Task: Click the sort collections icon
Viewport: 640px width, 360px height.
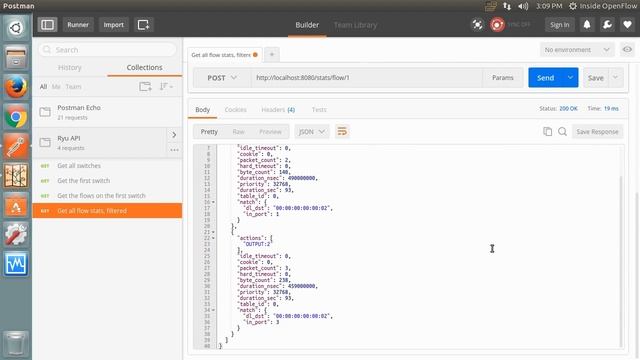Action: pyautogui.click(x=165, y=87)
